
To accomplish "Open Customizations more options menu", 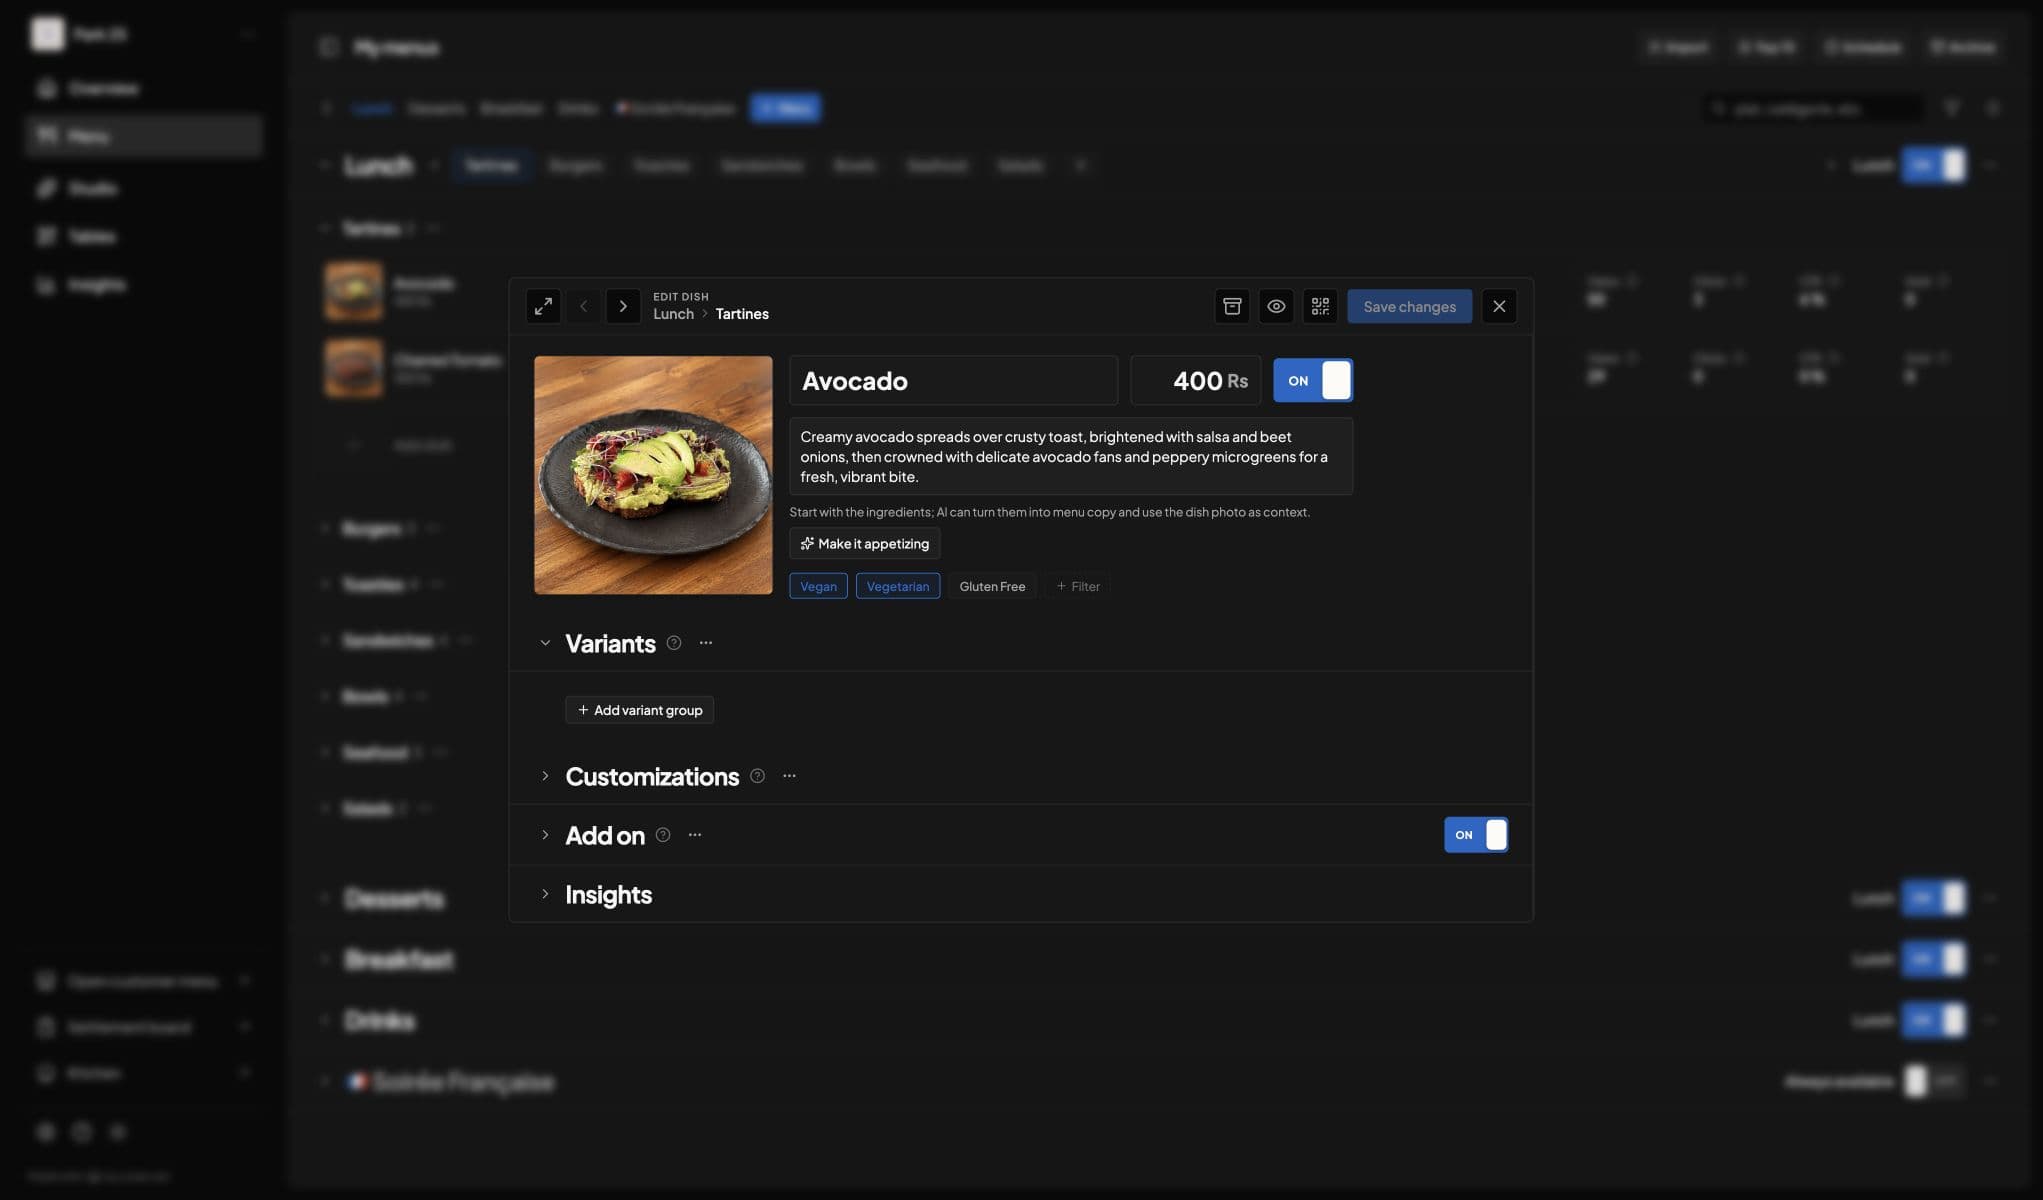I will coord(789,776).
